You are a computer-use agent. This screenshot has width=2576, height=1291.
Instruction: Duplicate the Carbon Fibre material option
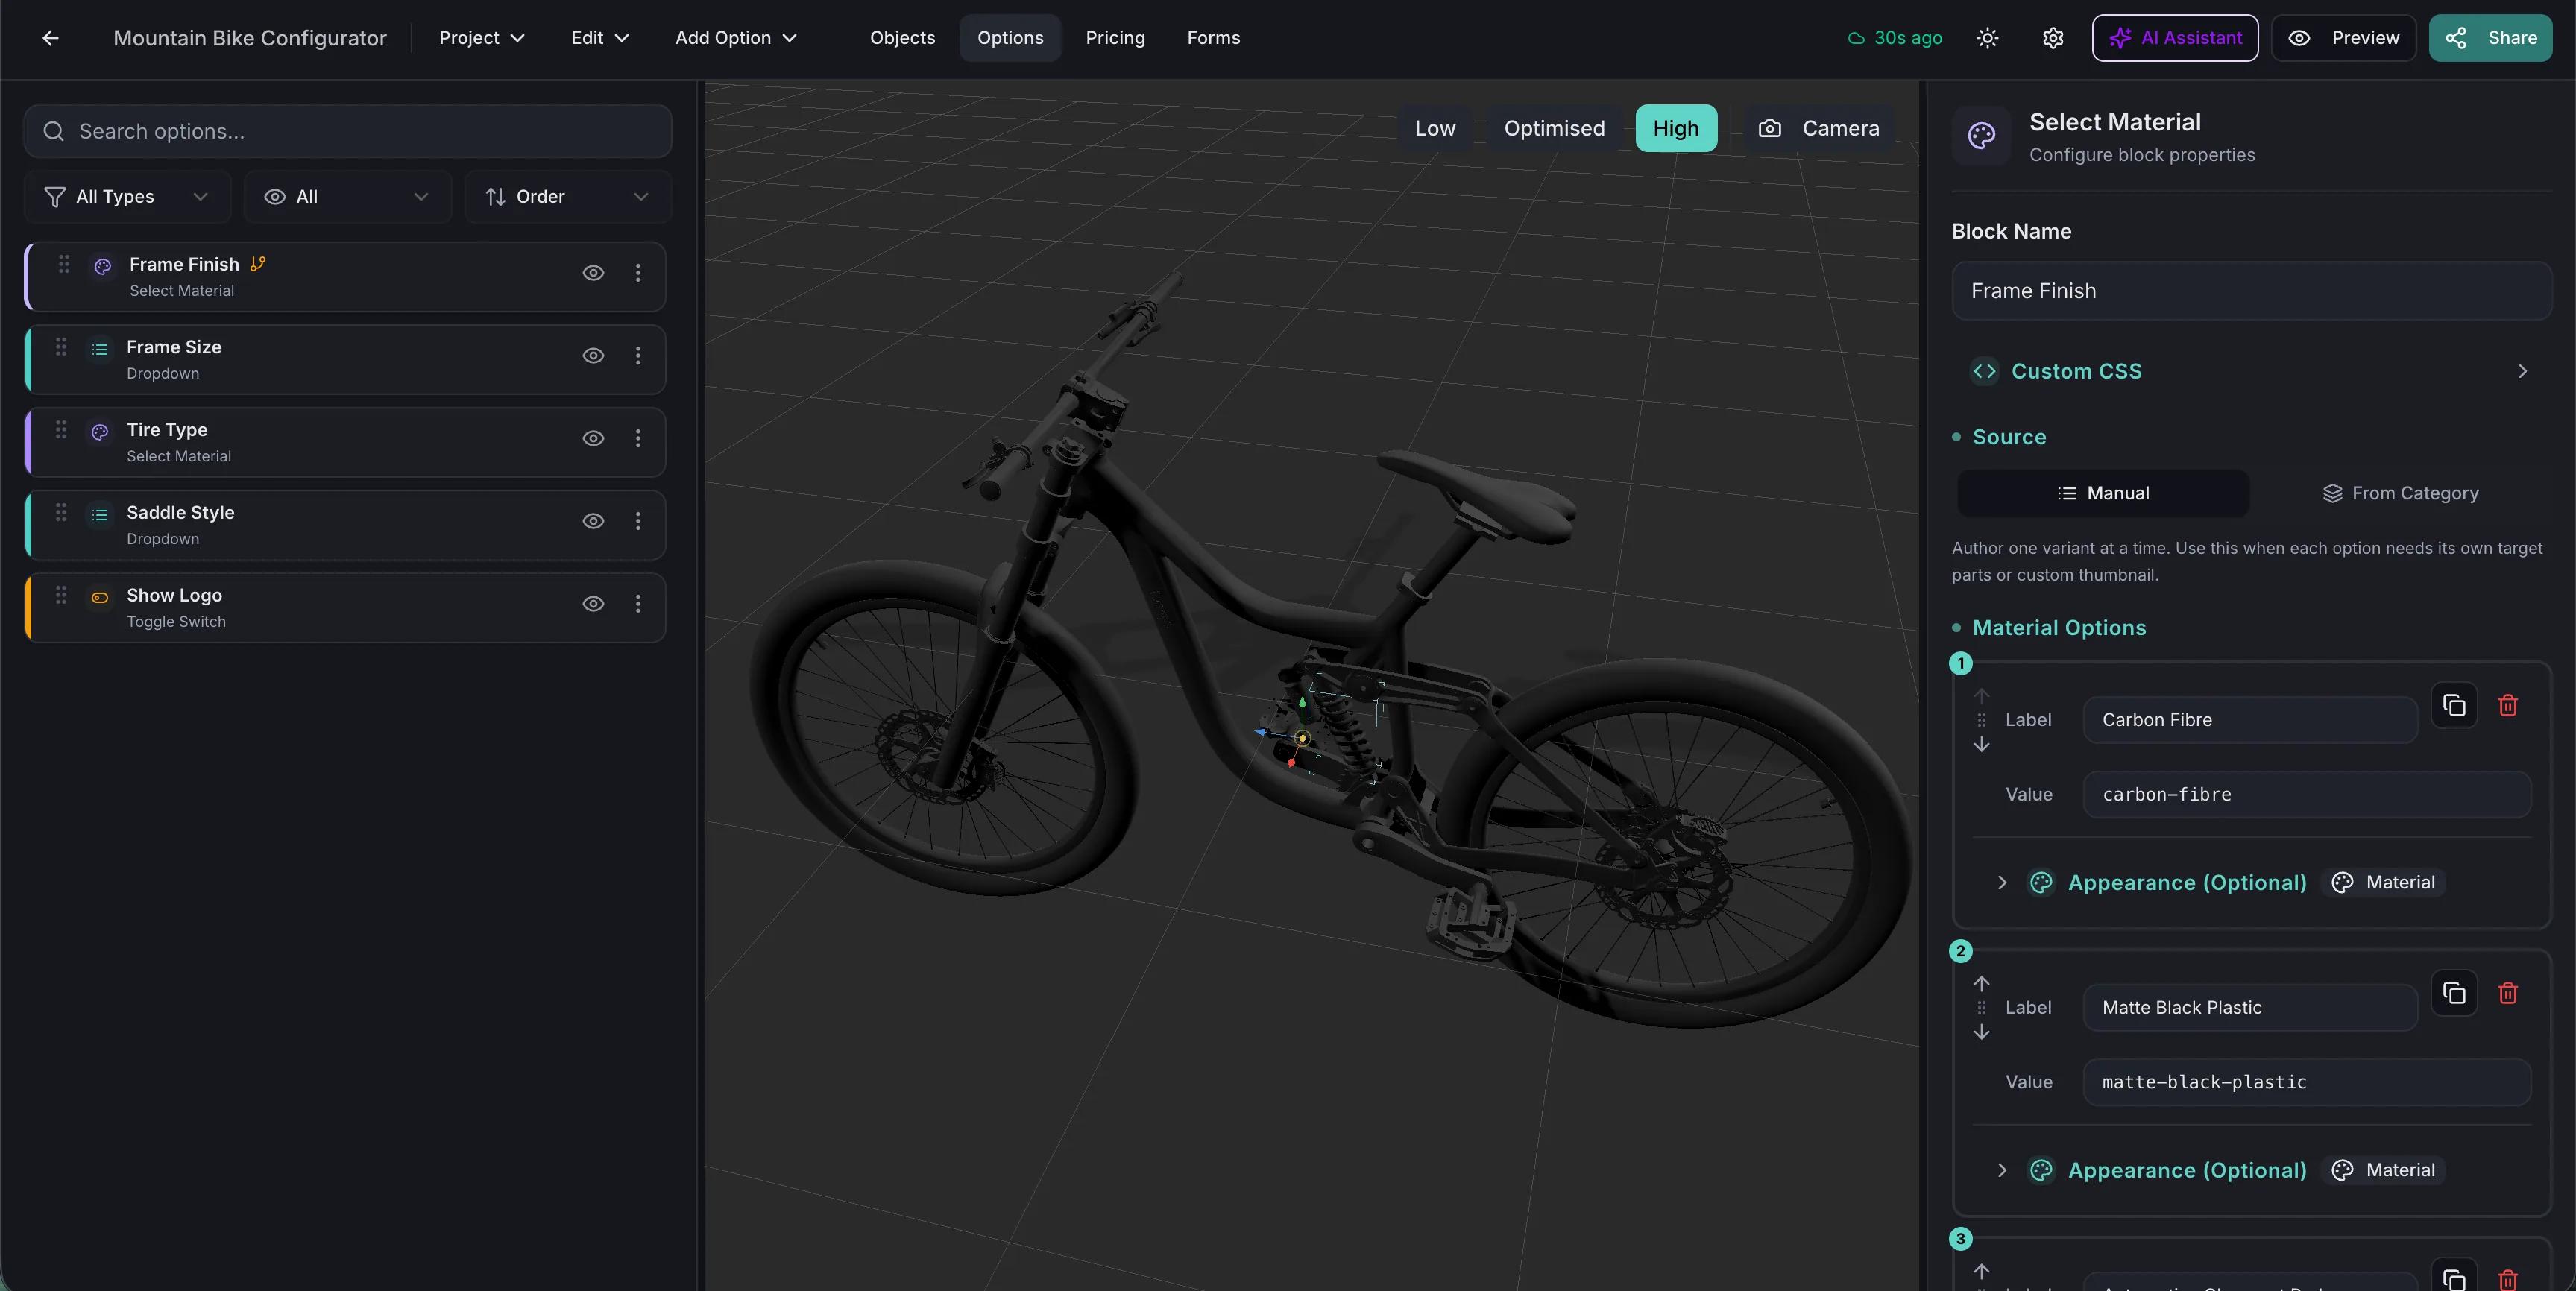(2454, 705)
